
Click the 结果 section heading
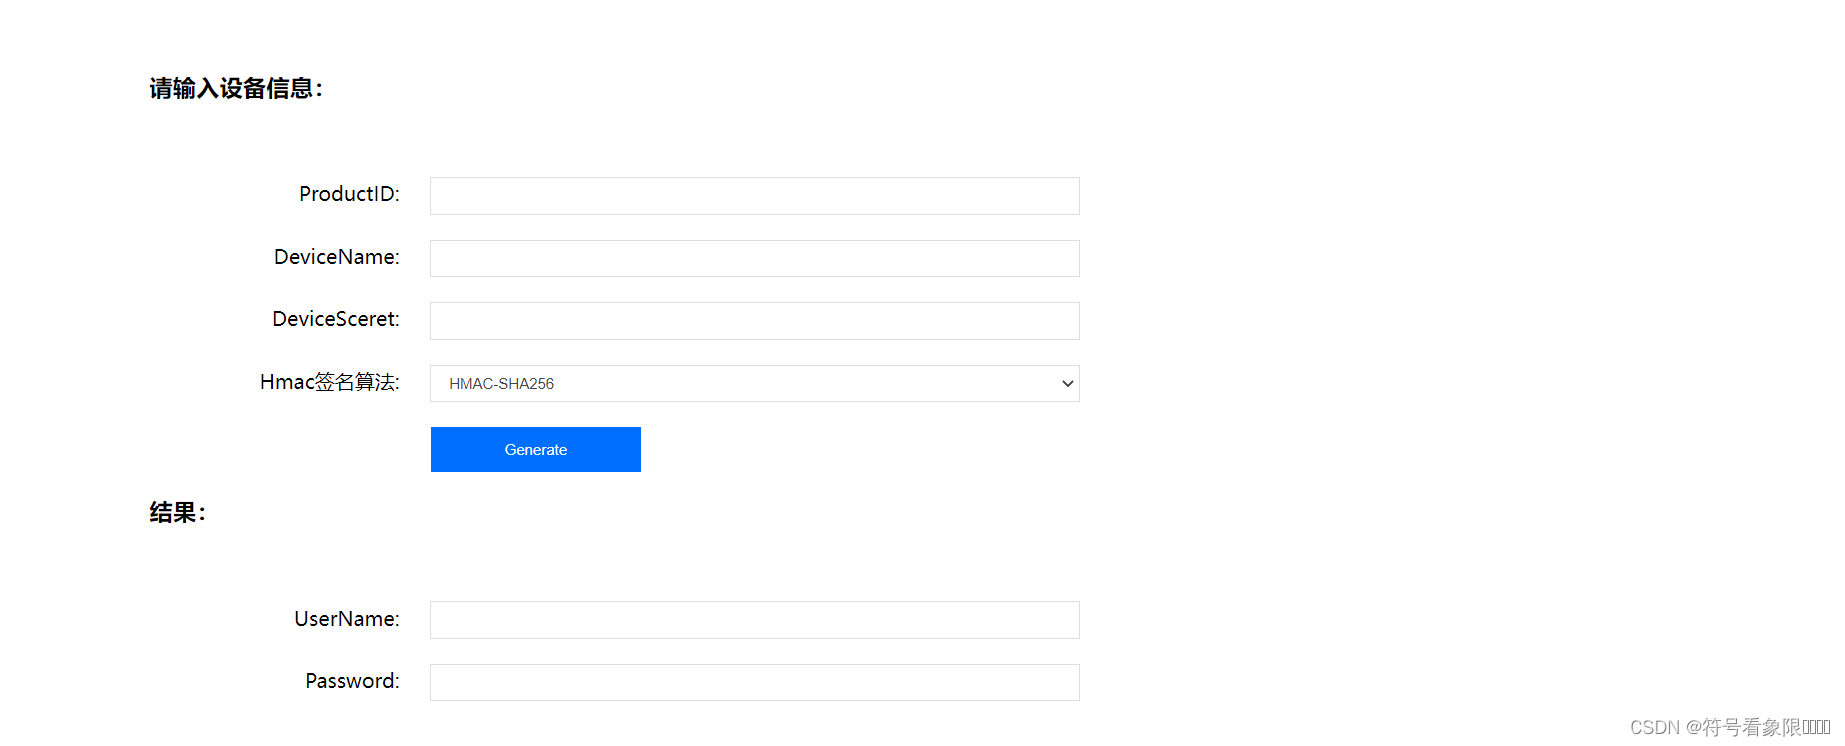click(177, 513)
